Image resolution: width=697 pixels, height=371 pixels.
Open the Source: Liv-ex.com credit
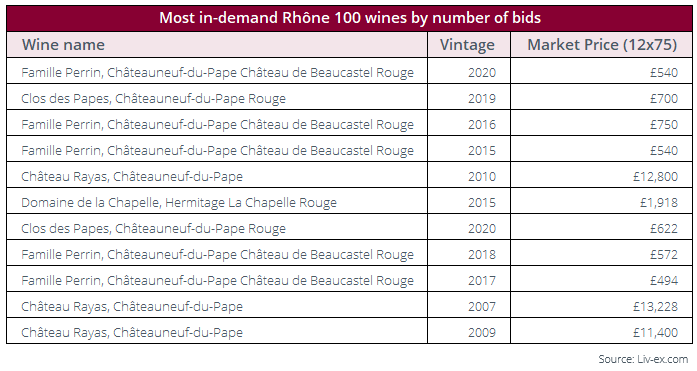click(x=643, y=359)
